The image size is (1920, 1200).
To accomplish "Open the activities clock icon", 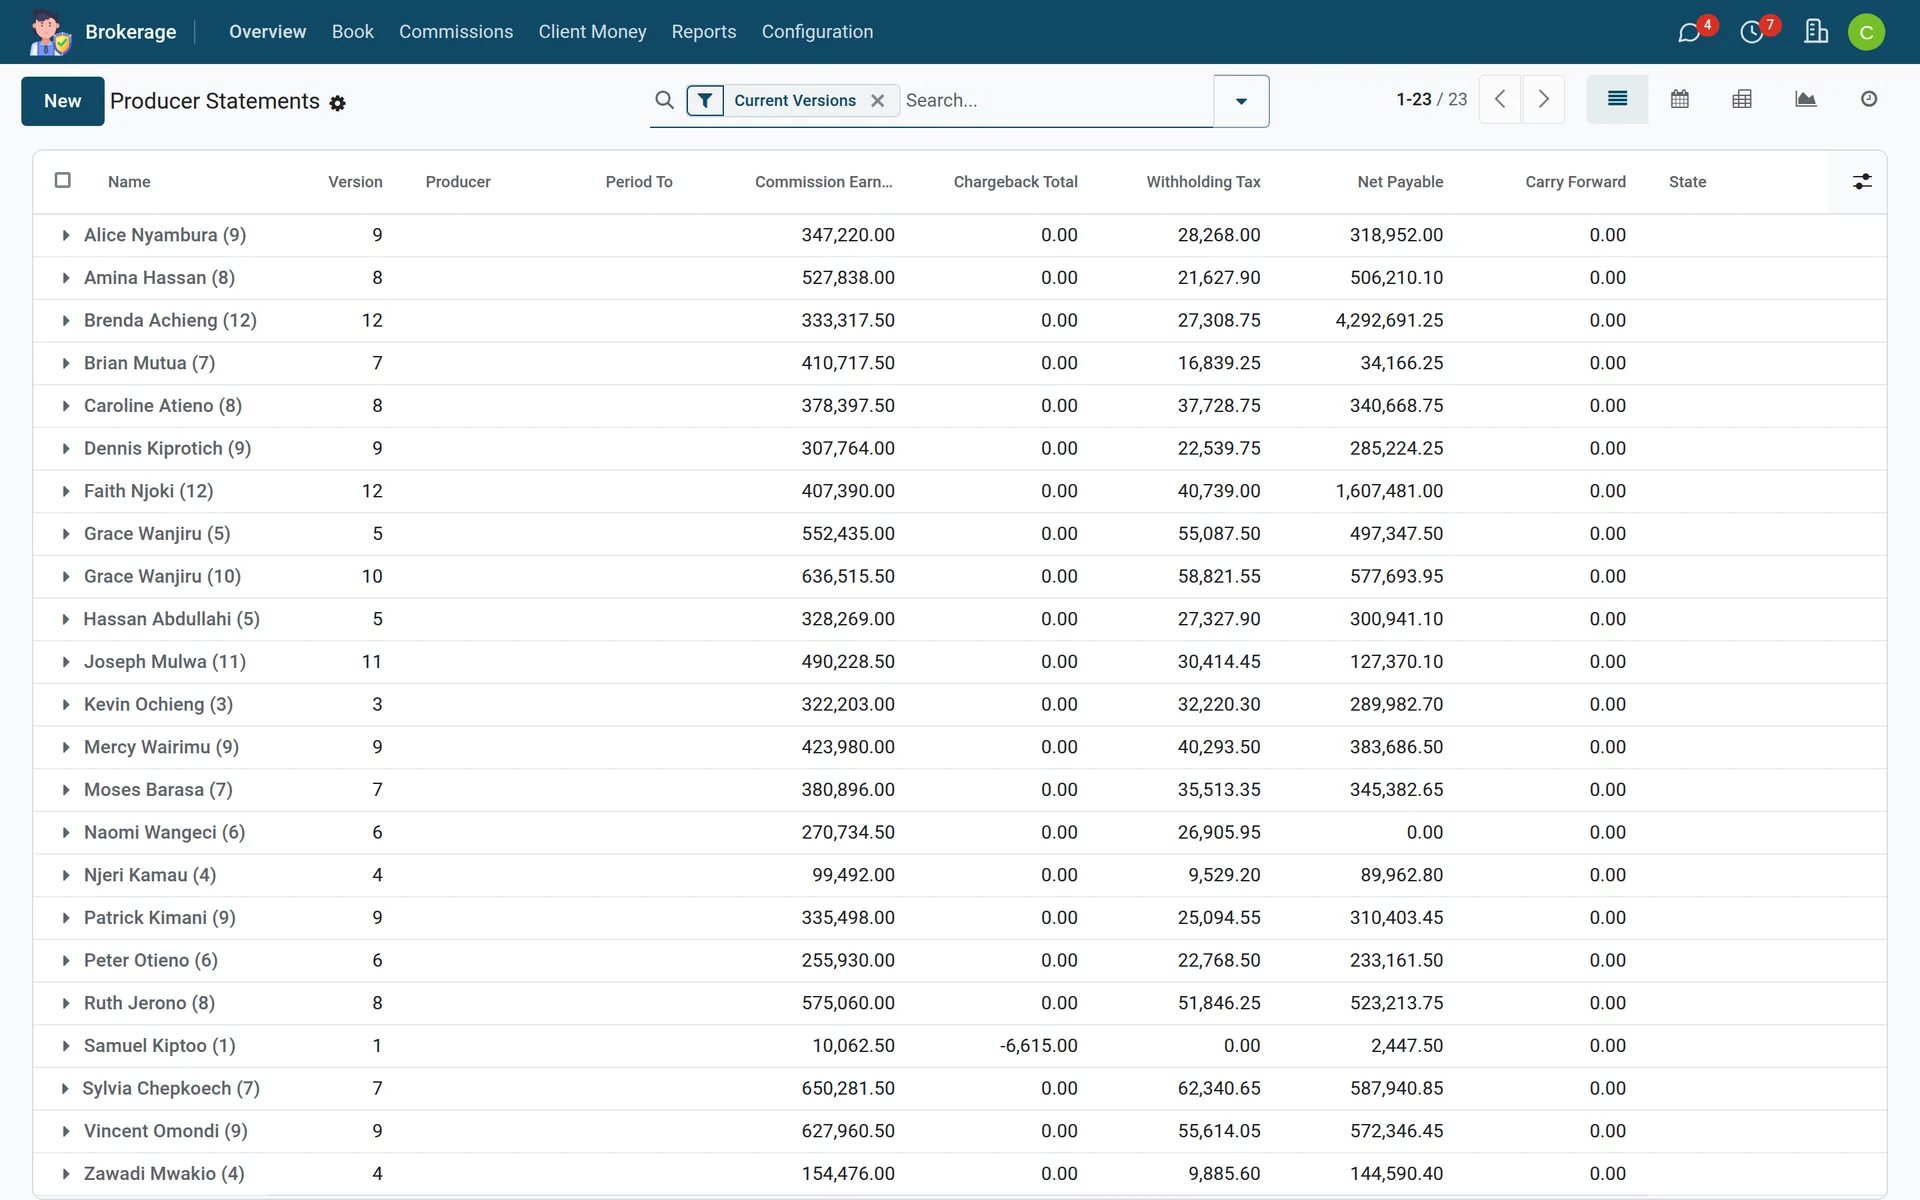I will pos(1751,32).
